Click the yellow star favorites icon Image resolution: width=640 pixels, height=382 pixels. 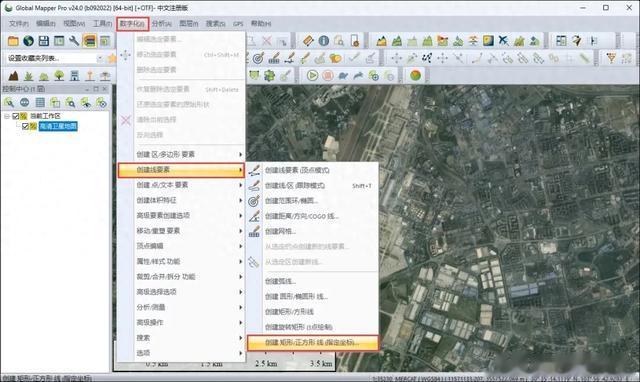[x=112, y=58]
